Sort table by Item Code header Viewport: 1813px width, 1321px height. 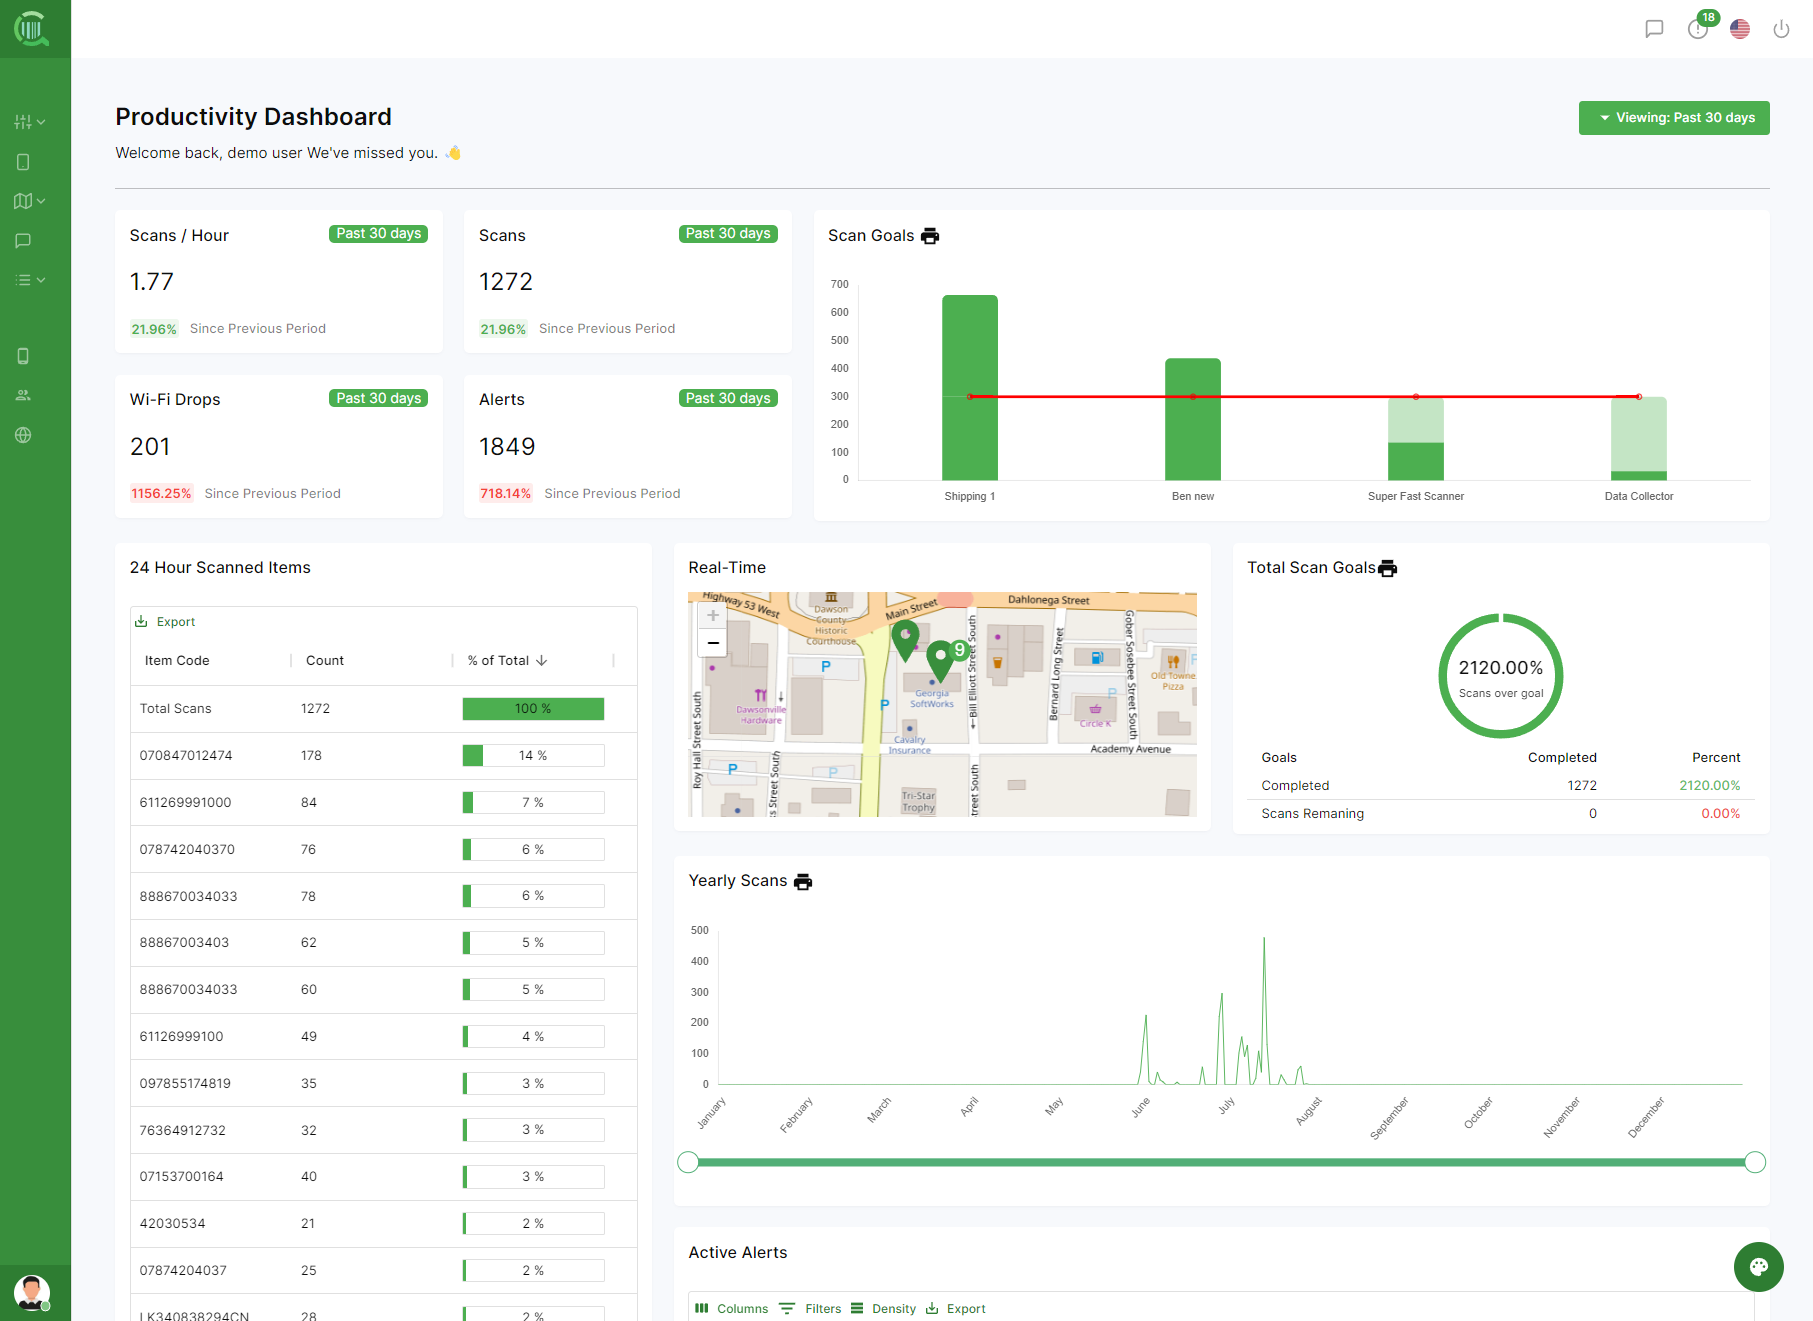[177, 661]
